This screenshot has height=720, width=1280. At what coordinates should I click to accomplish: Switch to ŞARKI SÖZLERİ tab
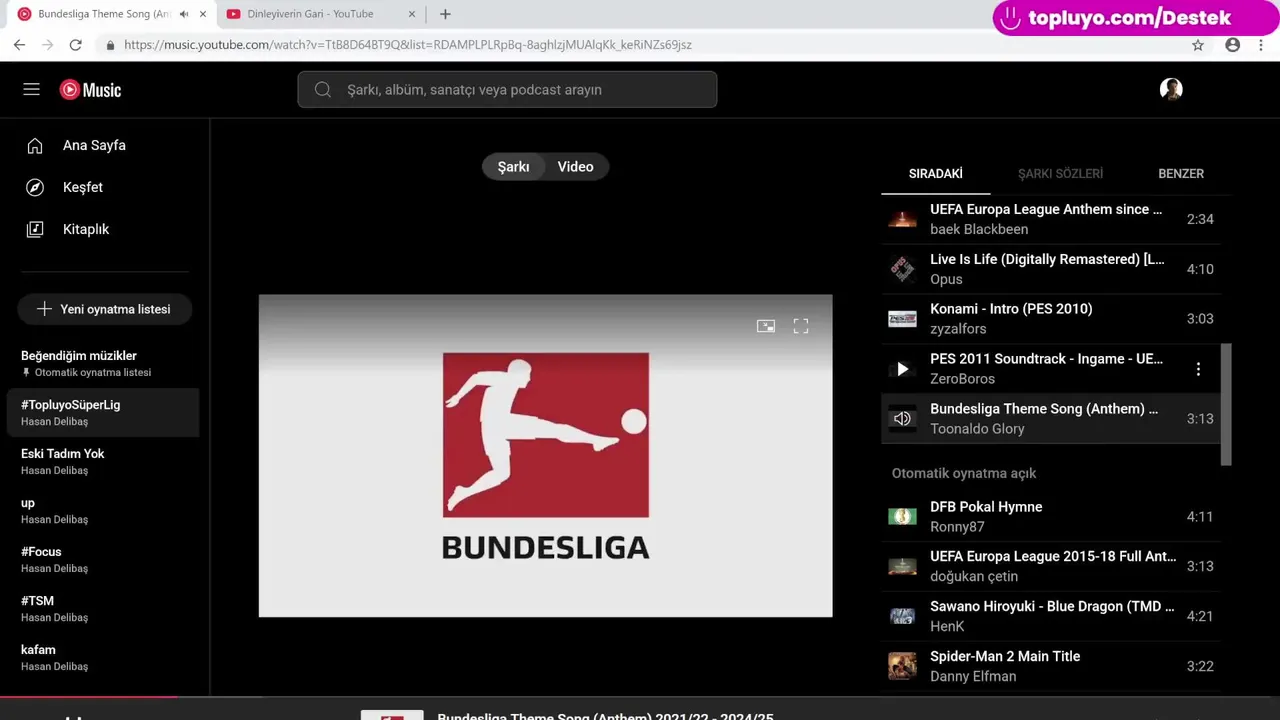[x=1060, y=174]
